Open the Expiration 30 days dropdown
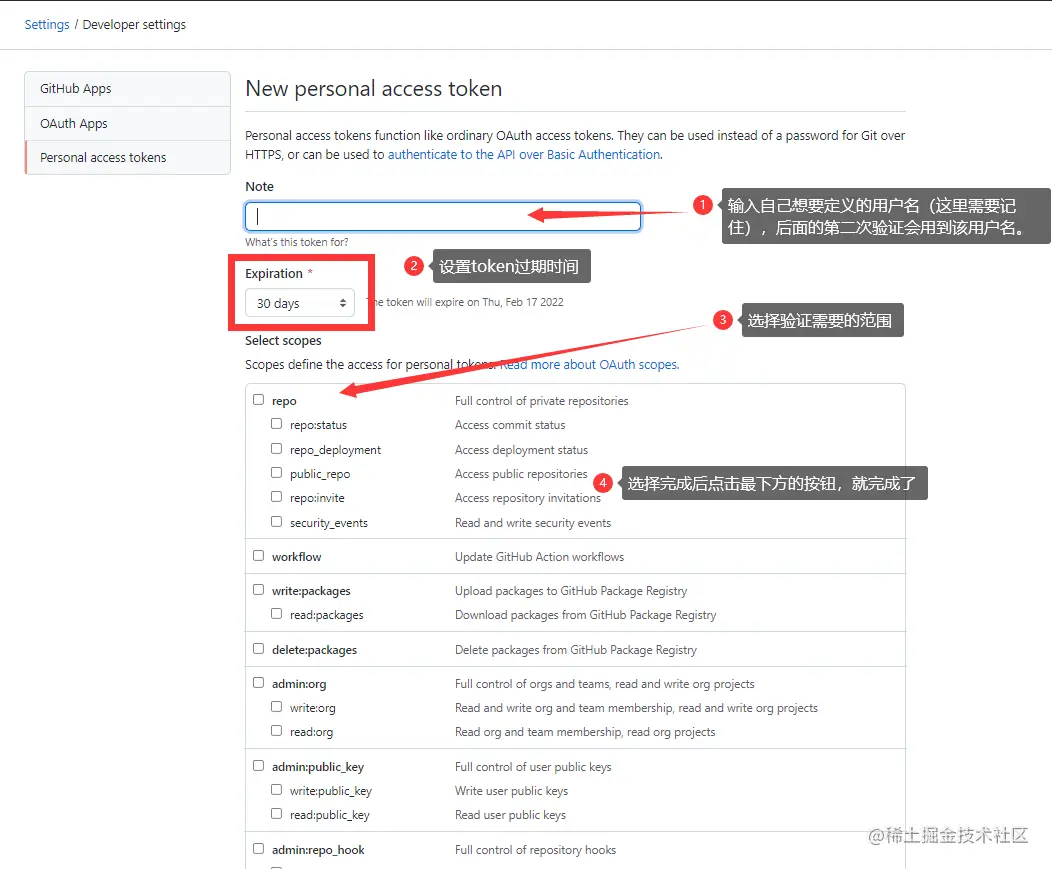 click(300, 303)
